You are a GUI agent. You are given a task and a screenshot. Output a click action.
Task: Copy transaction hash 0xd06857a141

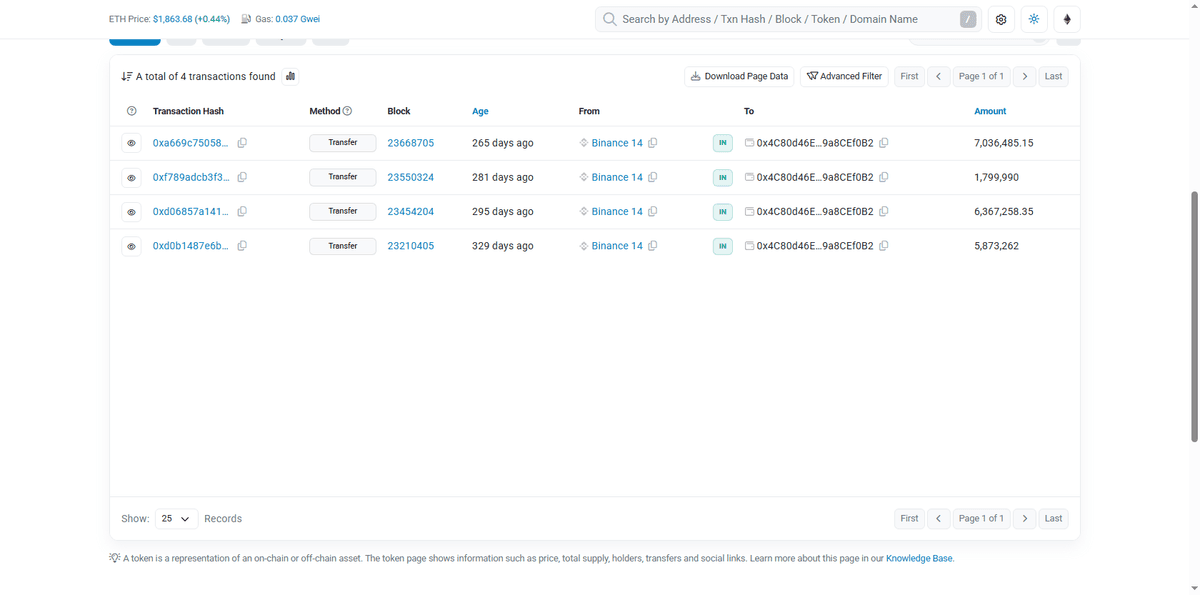pos(243,211)
